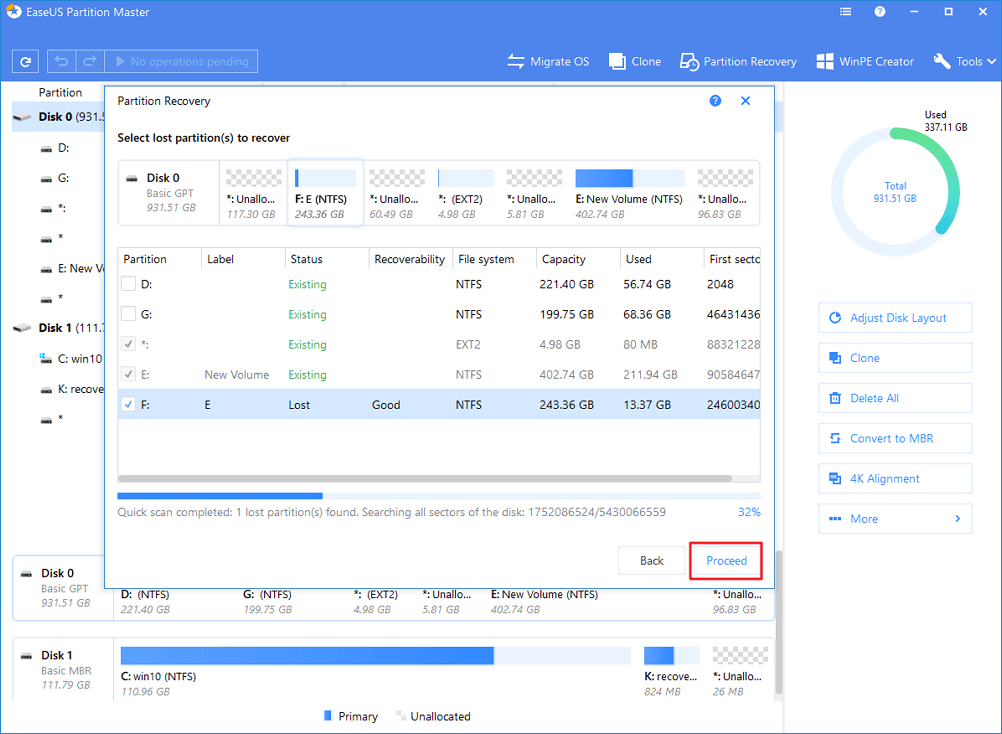The height and width of the screenshot is (734, 1002).
Task: Select the EXT2 4.98 GB block in the dialog
Action: pos(464,193)
